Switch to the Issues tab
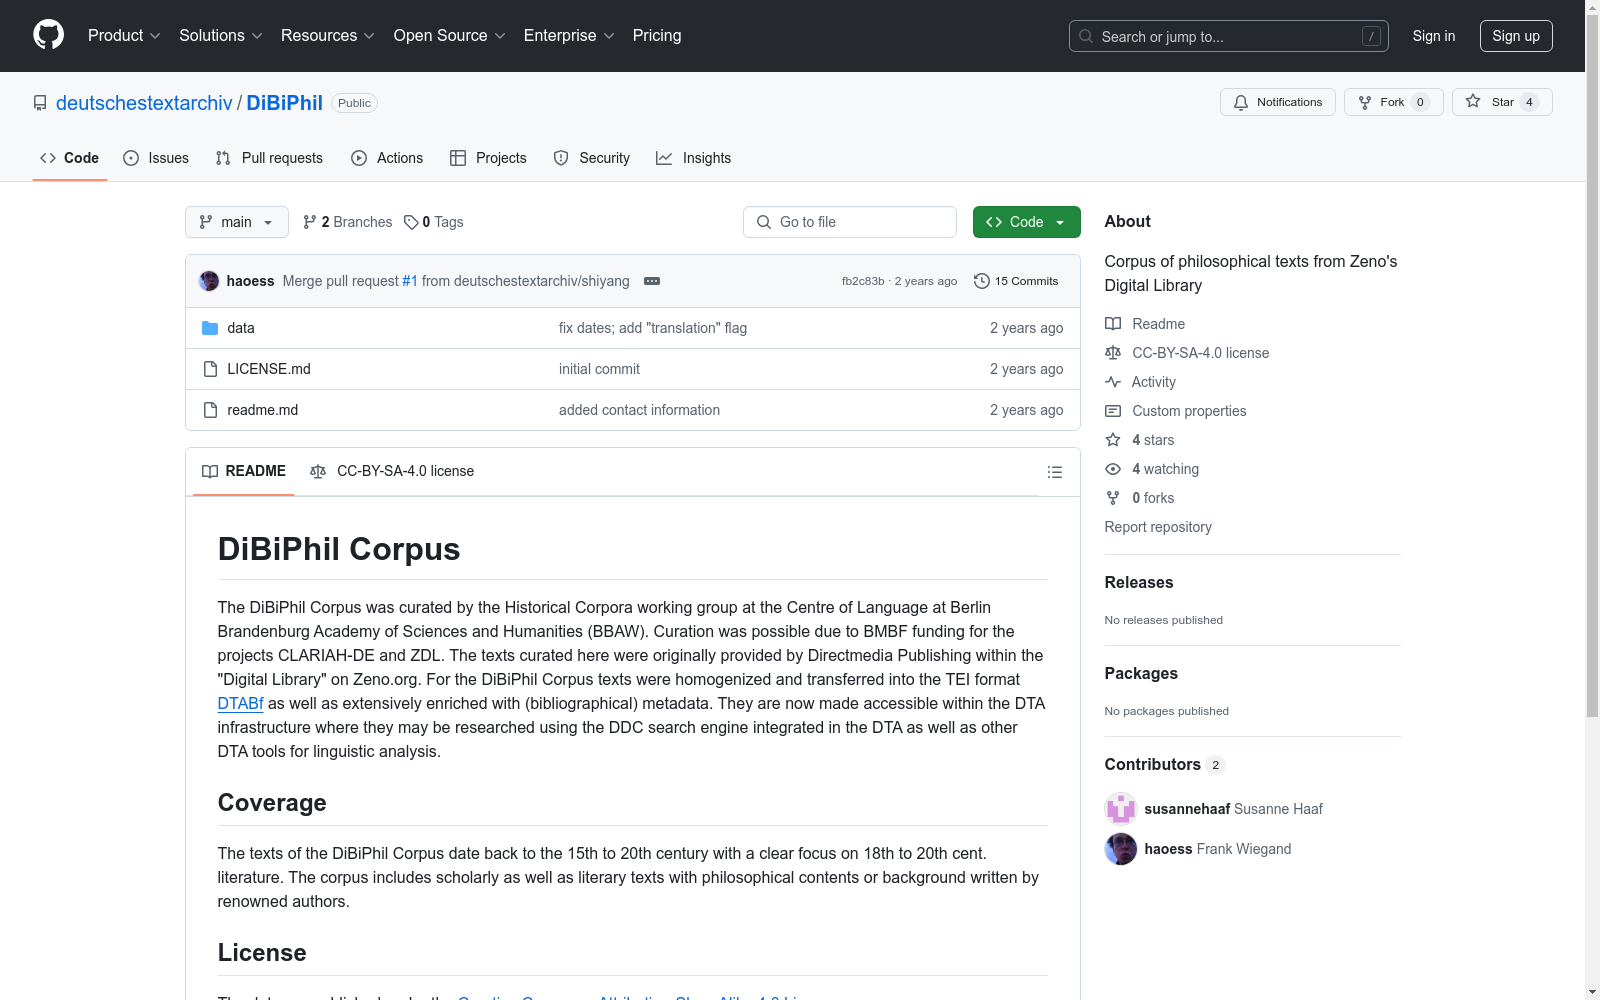1600x1000 pixels. (x=156, y=158)
